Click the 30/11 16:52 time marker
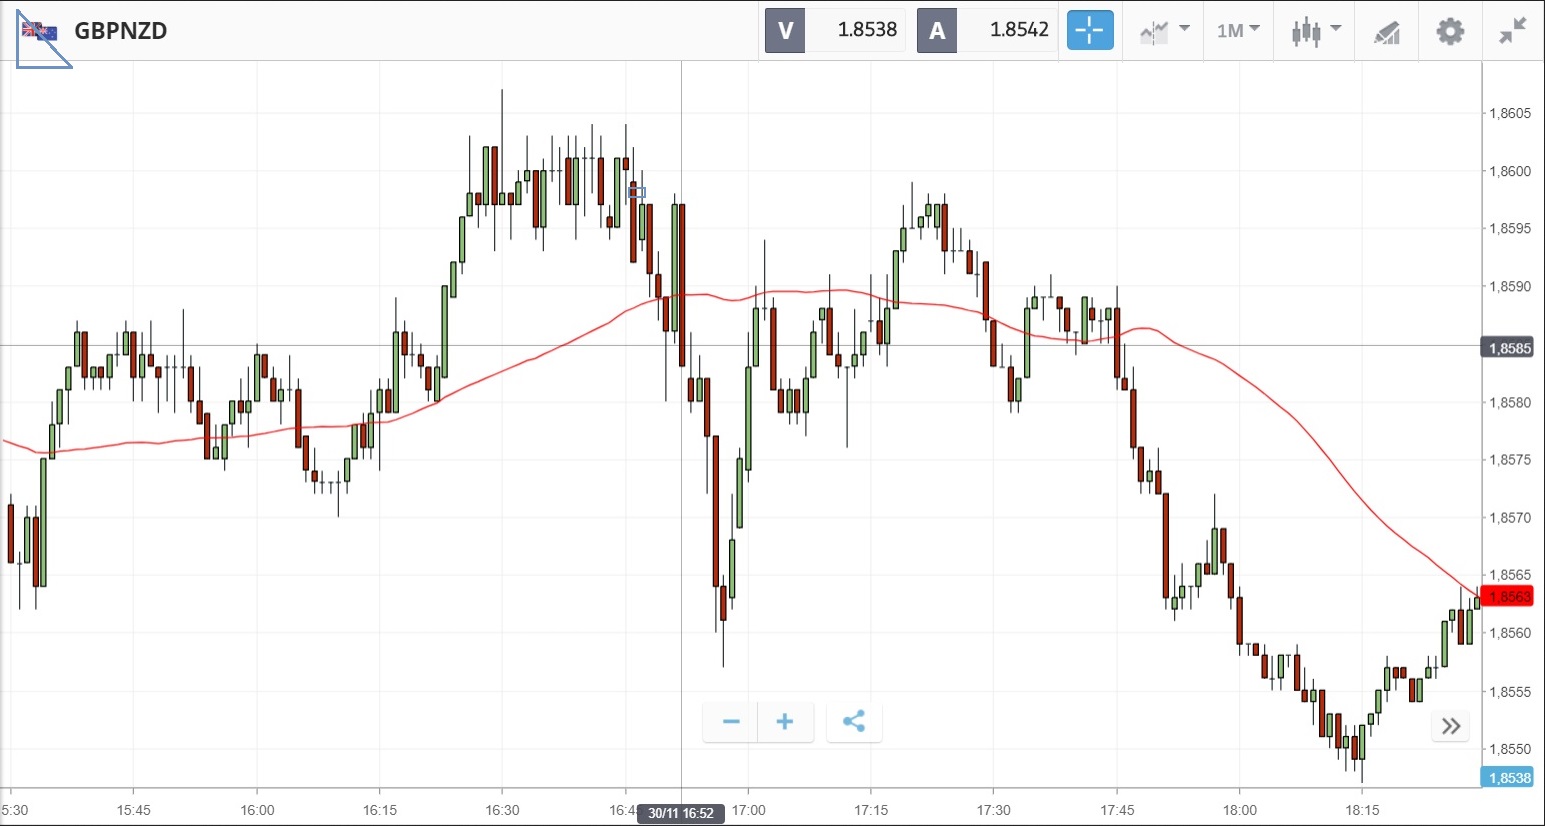Screen dimensions: 1545x826 (681, 813)
